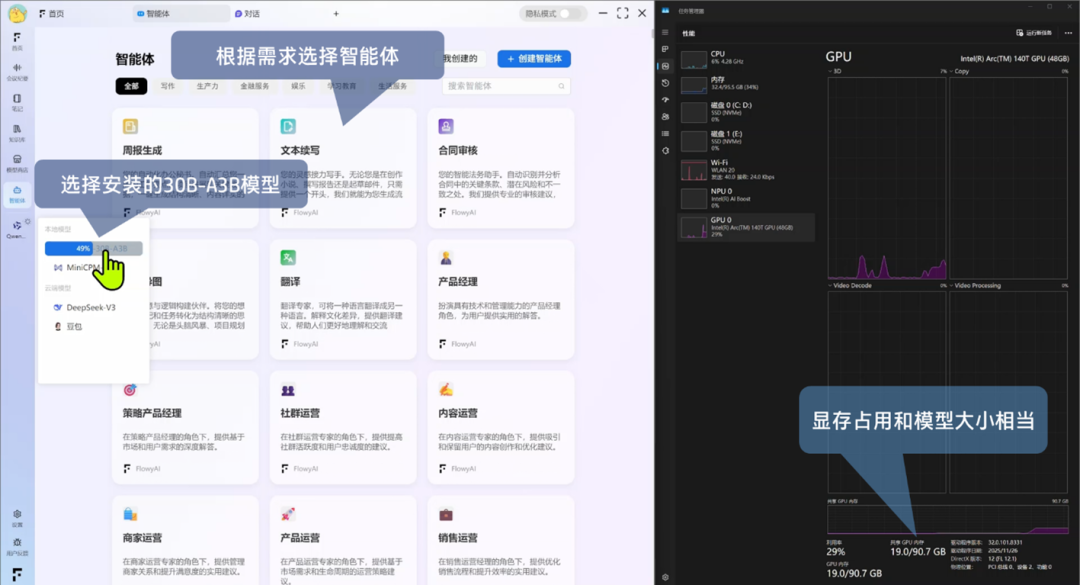Choose the DeepSeek-V3 cloud model

(x=85, y=307)
